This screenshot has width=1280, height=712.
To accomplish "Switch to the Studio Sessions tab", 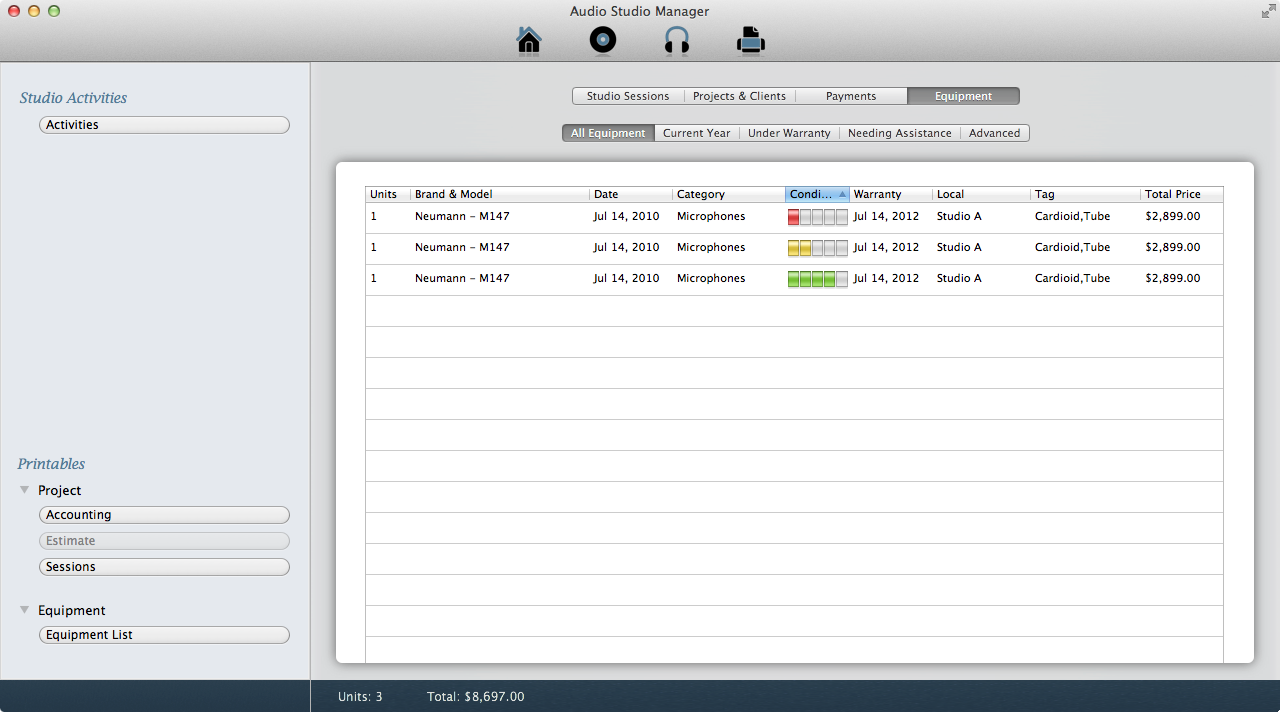I will (628, 96).
